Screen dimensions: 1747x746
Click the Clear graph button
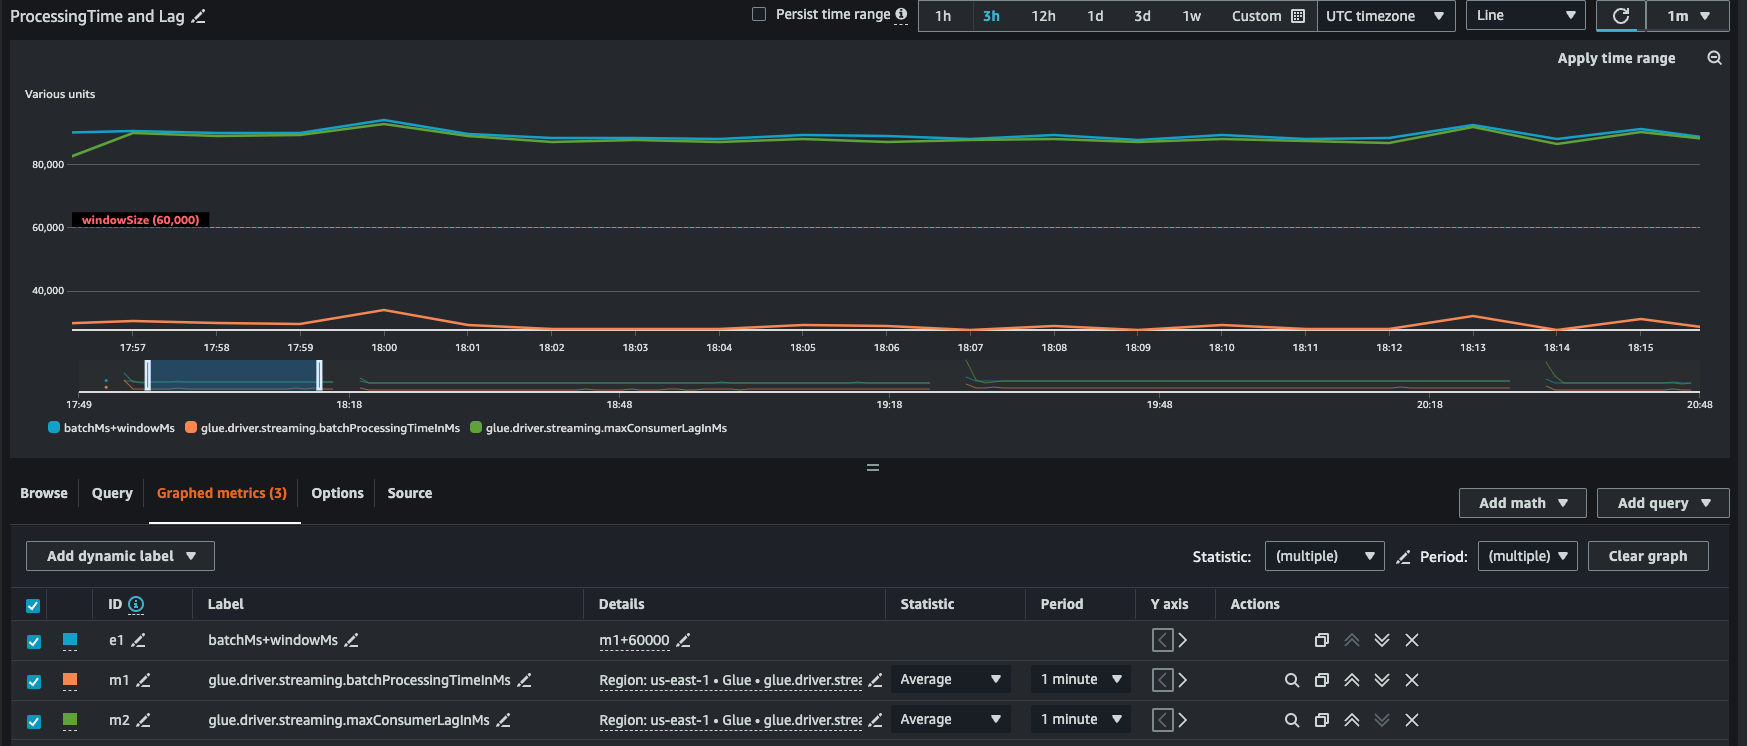pyautogui.click(x=1647, y=556)
